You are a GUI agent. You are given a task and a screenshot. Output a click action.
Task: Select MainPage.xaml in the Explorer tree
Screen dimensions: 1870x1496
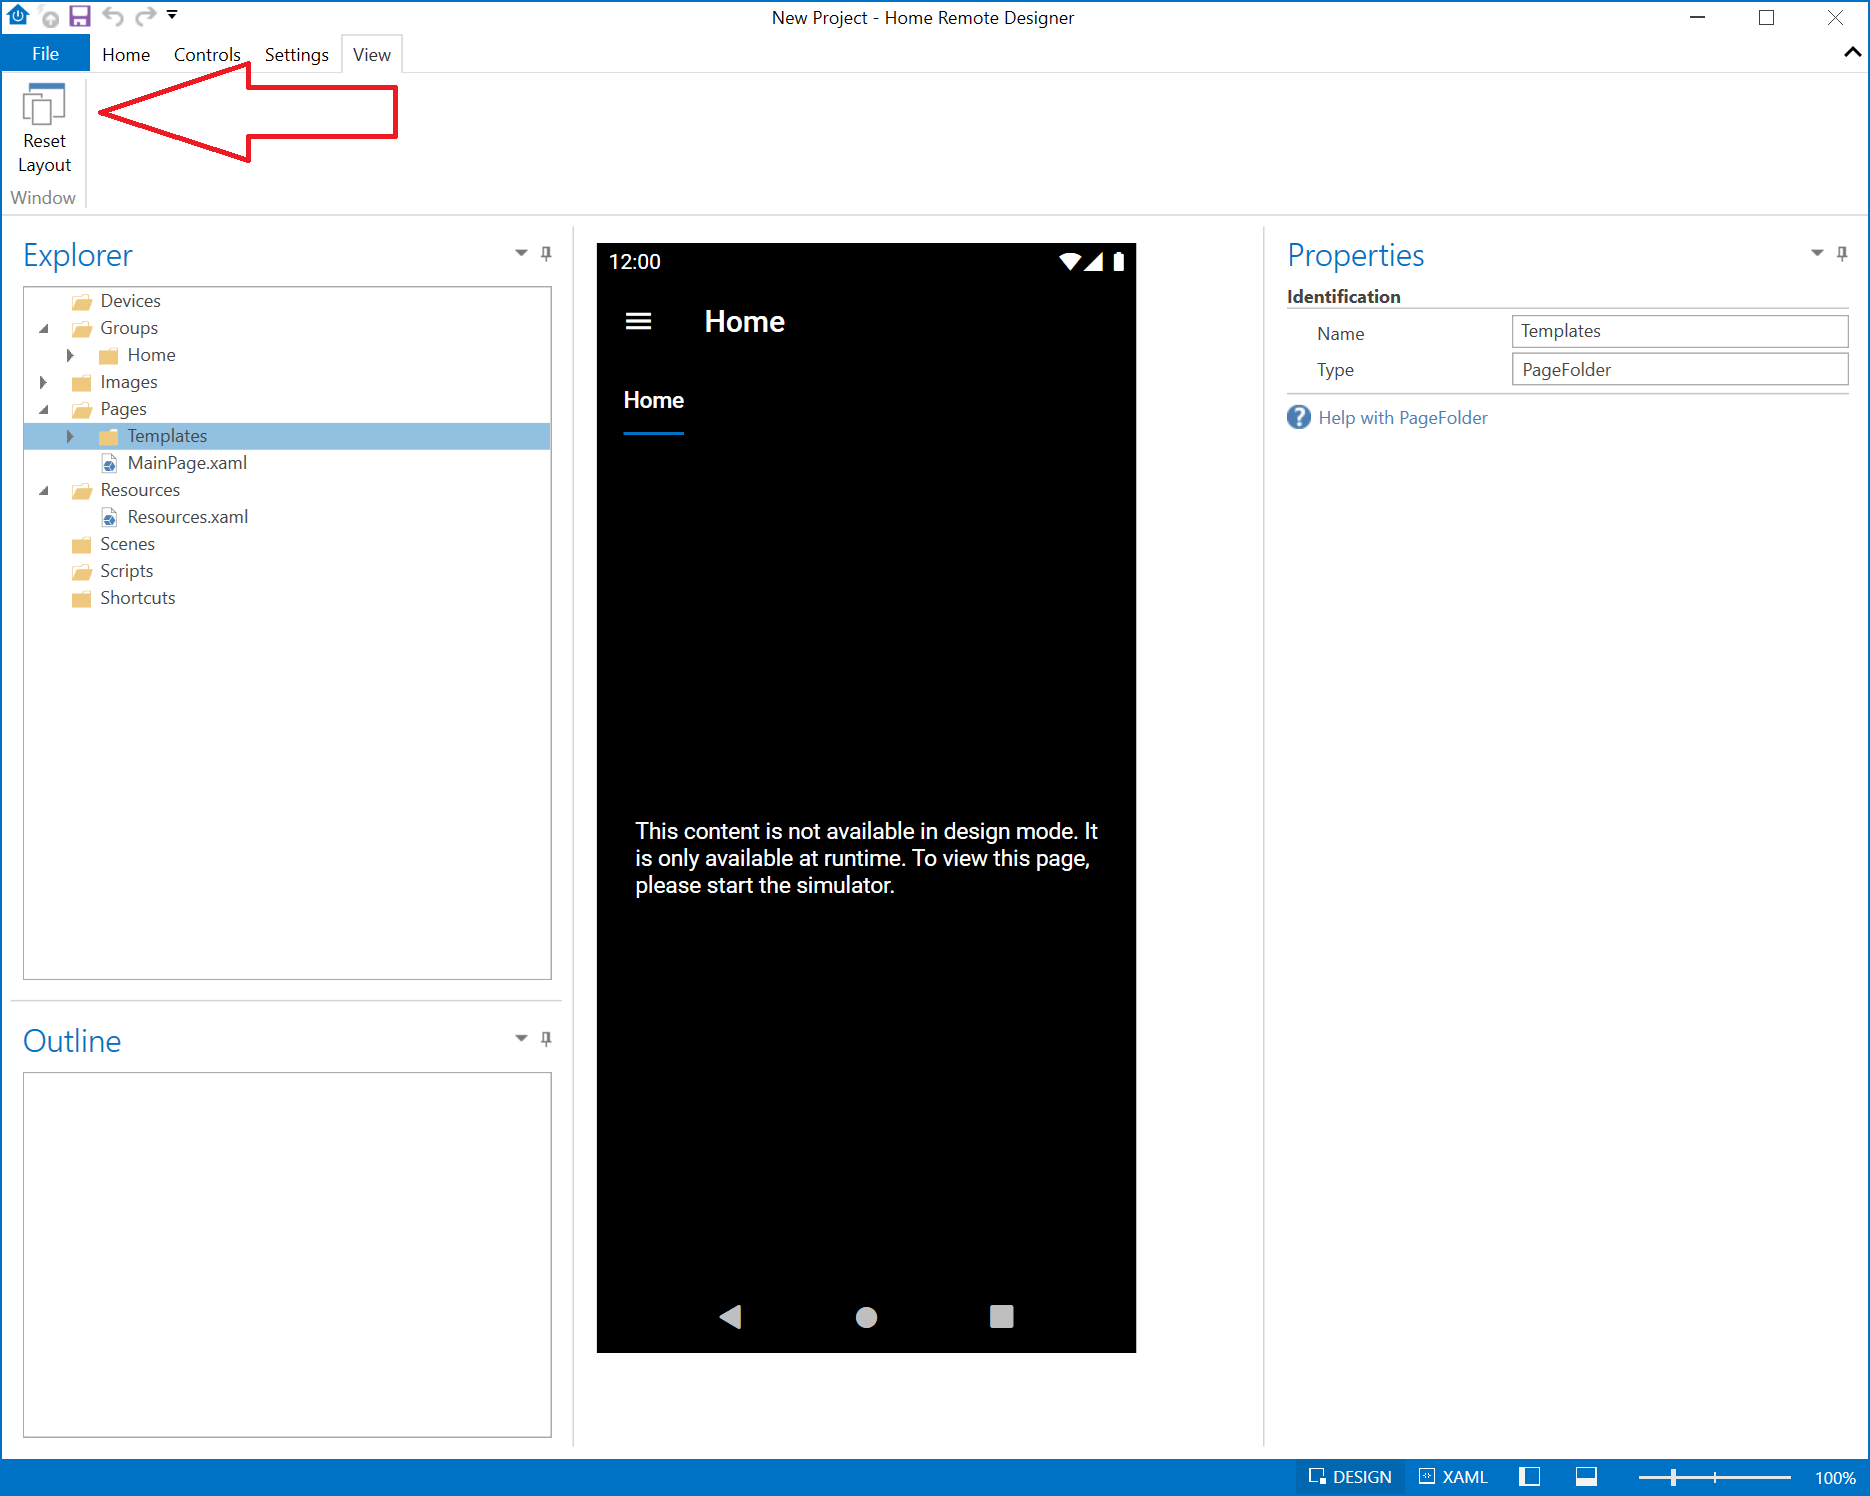tap(187, 463)
